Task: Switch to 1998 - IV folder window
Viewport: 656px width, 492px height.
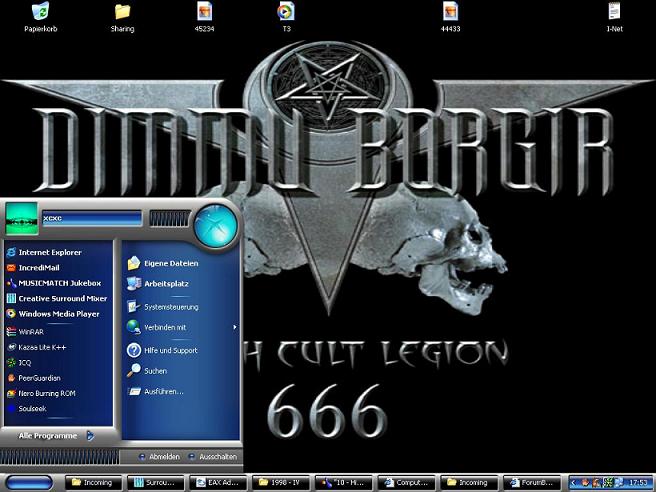Action: click(282, 483)
